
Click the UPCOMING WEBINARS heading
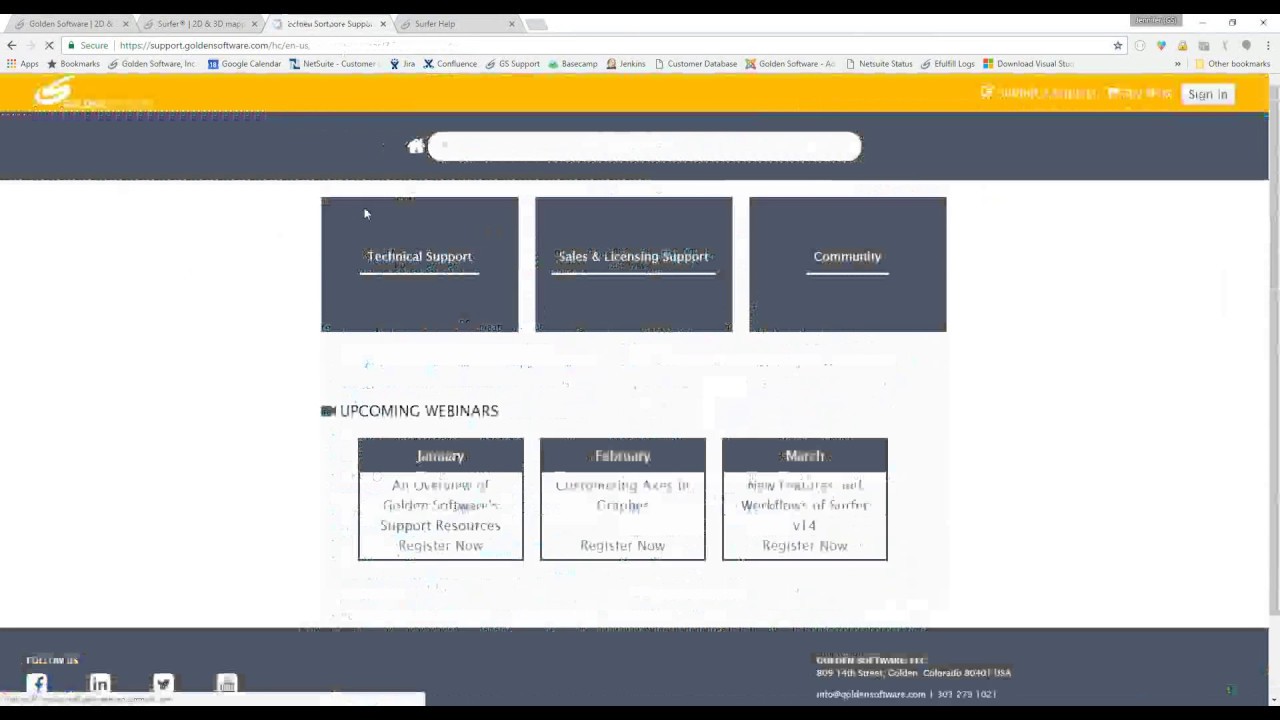pos(419,411)
